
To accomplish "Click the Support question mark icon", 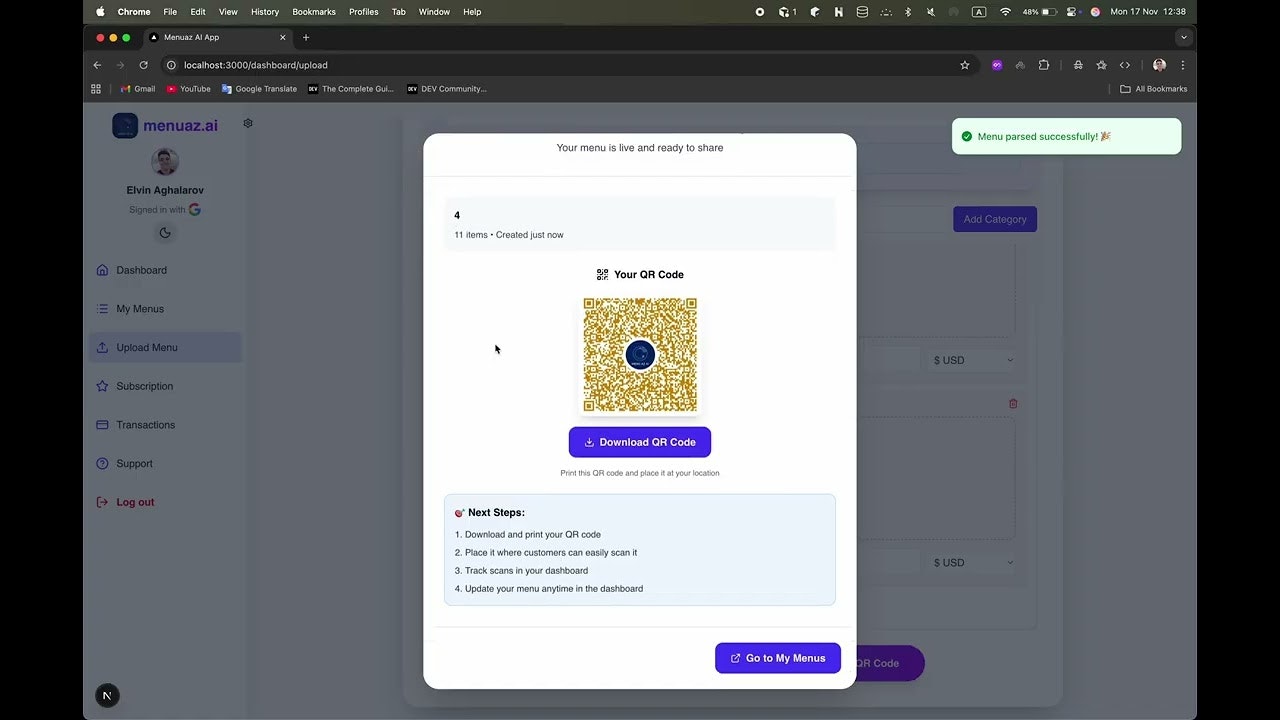I will [102, 463].
